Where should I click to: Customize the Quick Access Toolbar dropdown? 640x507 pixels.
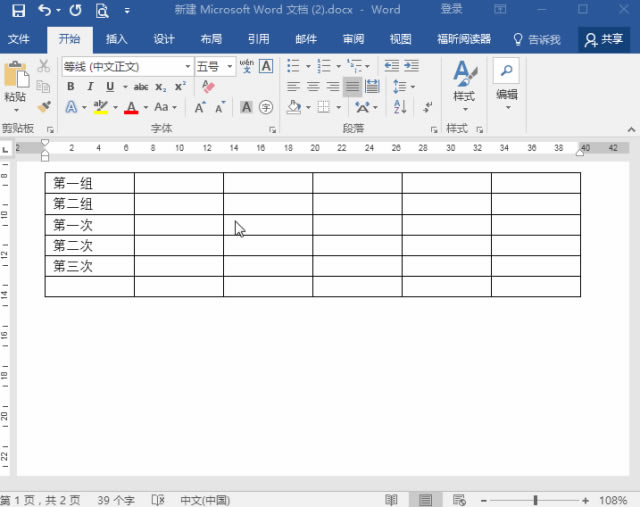click(127, 11)
